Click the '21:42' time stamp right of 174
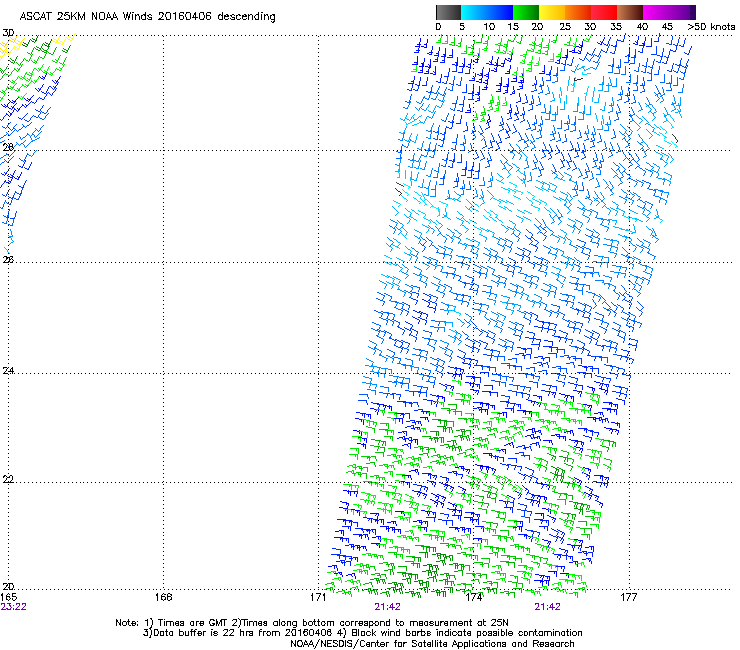 (x=547, y=607)
